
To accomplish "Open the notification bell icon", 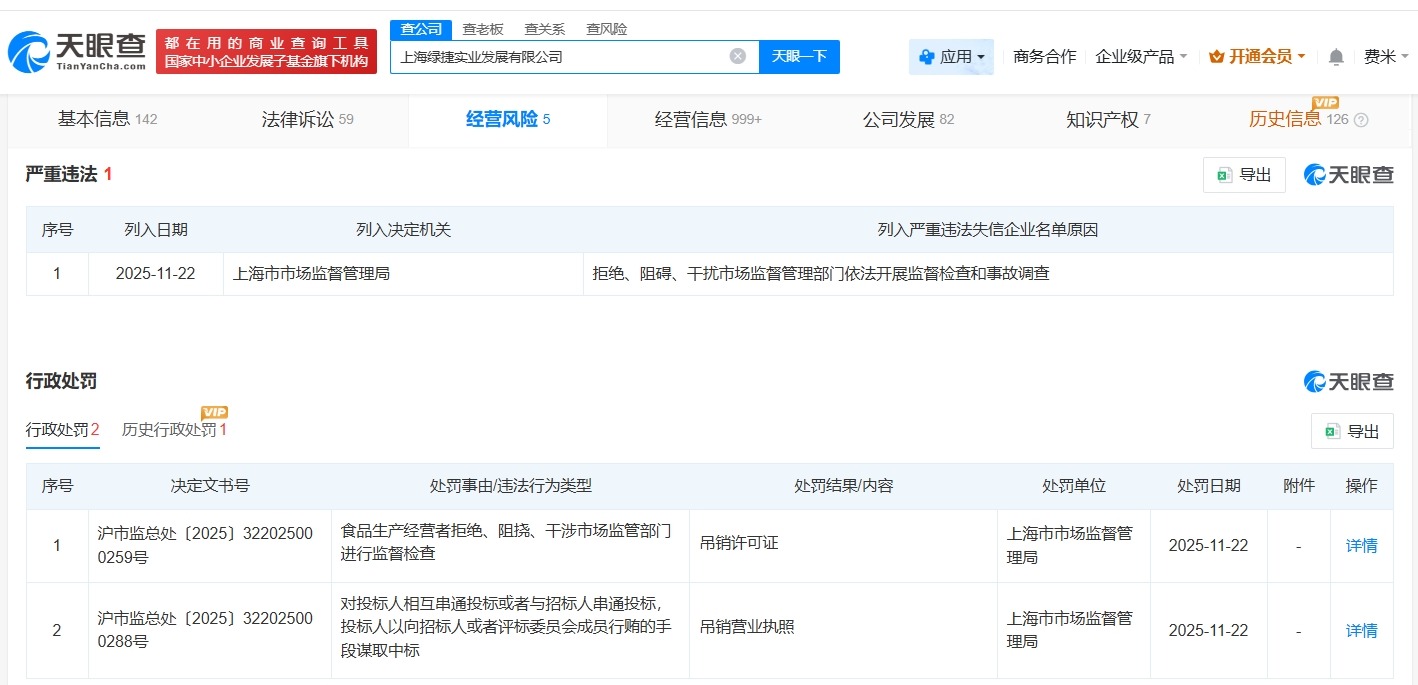I will (x=1334, y=57).
